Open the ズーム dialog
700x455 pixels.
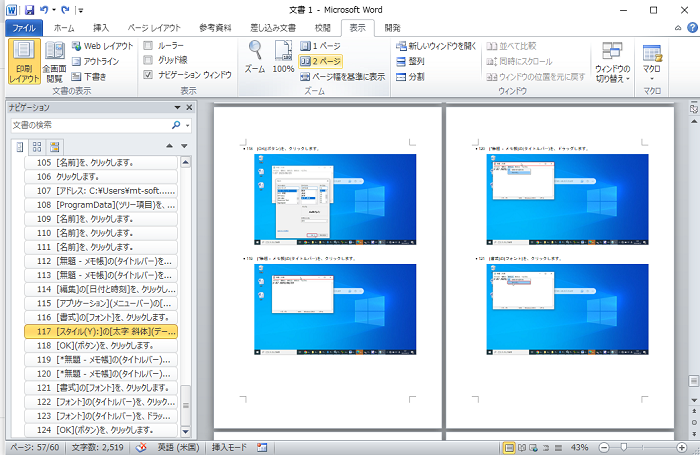255,57
